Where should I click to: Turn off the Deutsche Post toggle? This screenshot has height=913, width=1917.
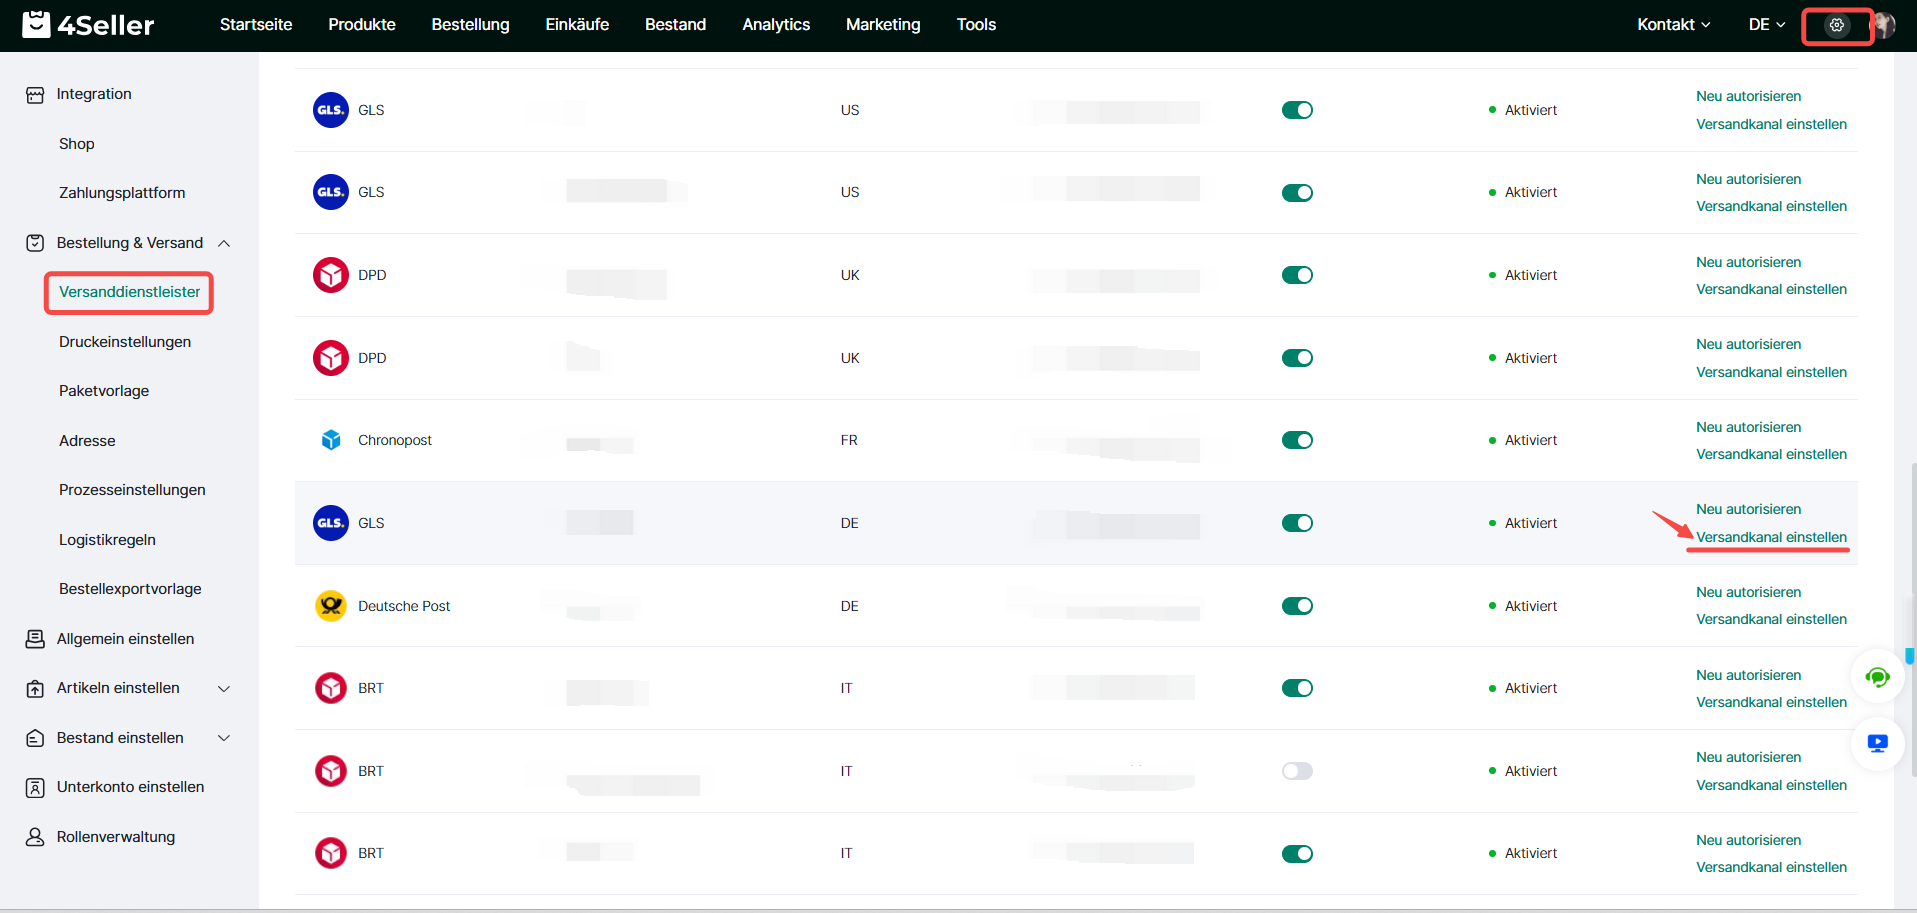[x=1297, y=606]
